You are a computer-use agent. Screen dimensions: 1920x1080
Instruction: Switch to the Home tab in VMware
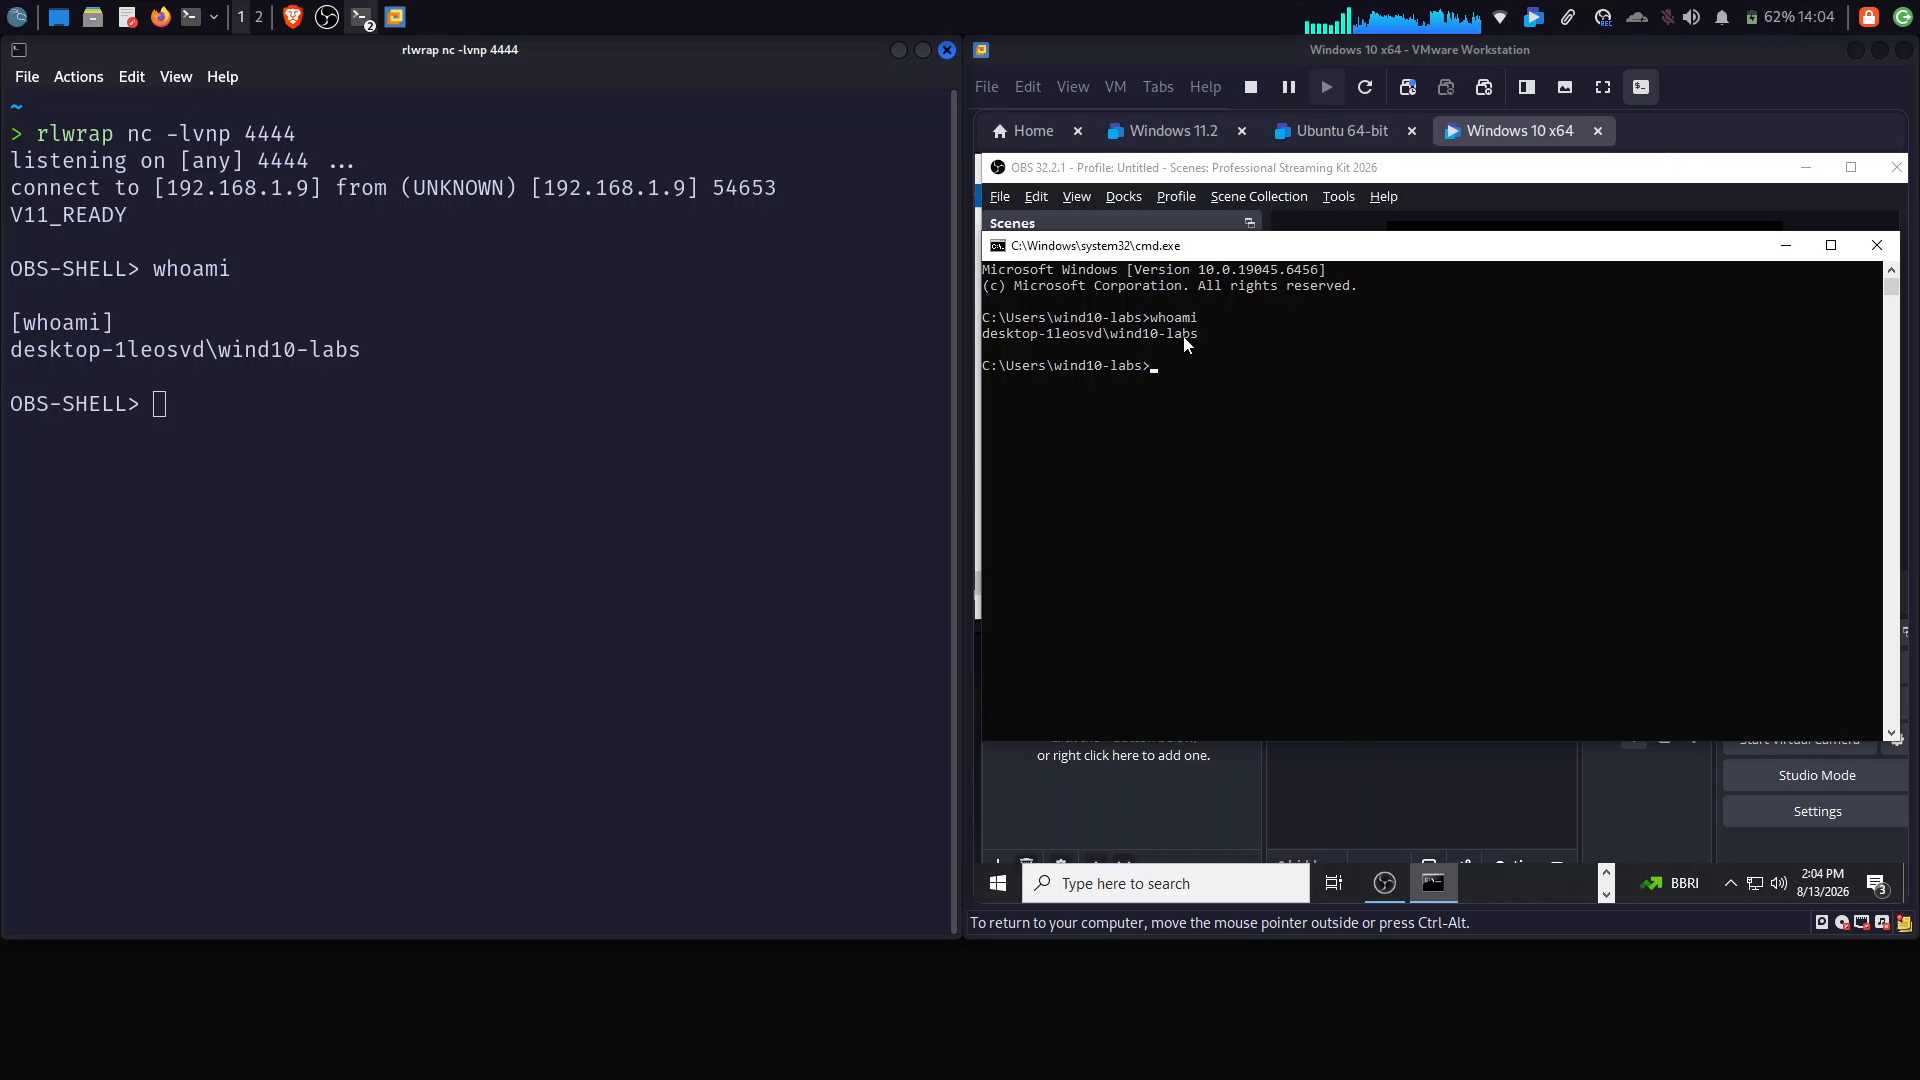[1023, 131]
